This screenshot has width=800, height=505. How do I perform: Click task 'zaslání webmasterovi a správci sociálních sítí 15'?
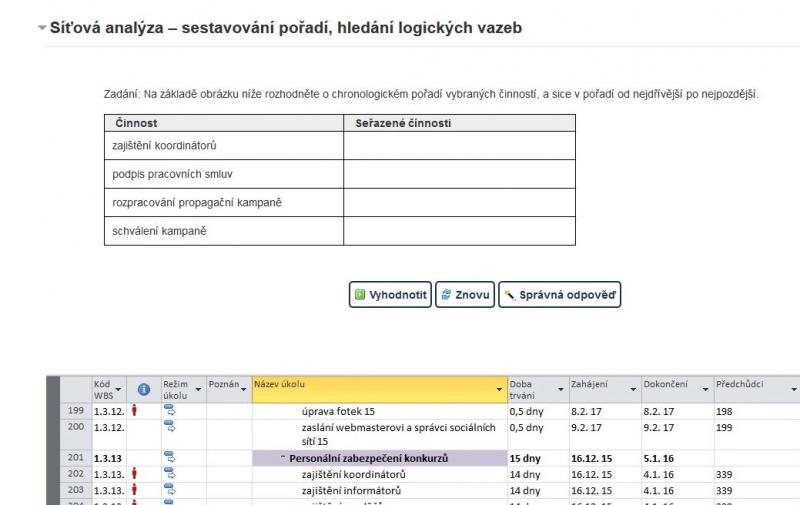tap(398, 435)
